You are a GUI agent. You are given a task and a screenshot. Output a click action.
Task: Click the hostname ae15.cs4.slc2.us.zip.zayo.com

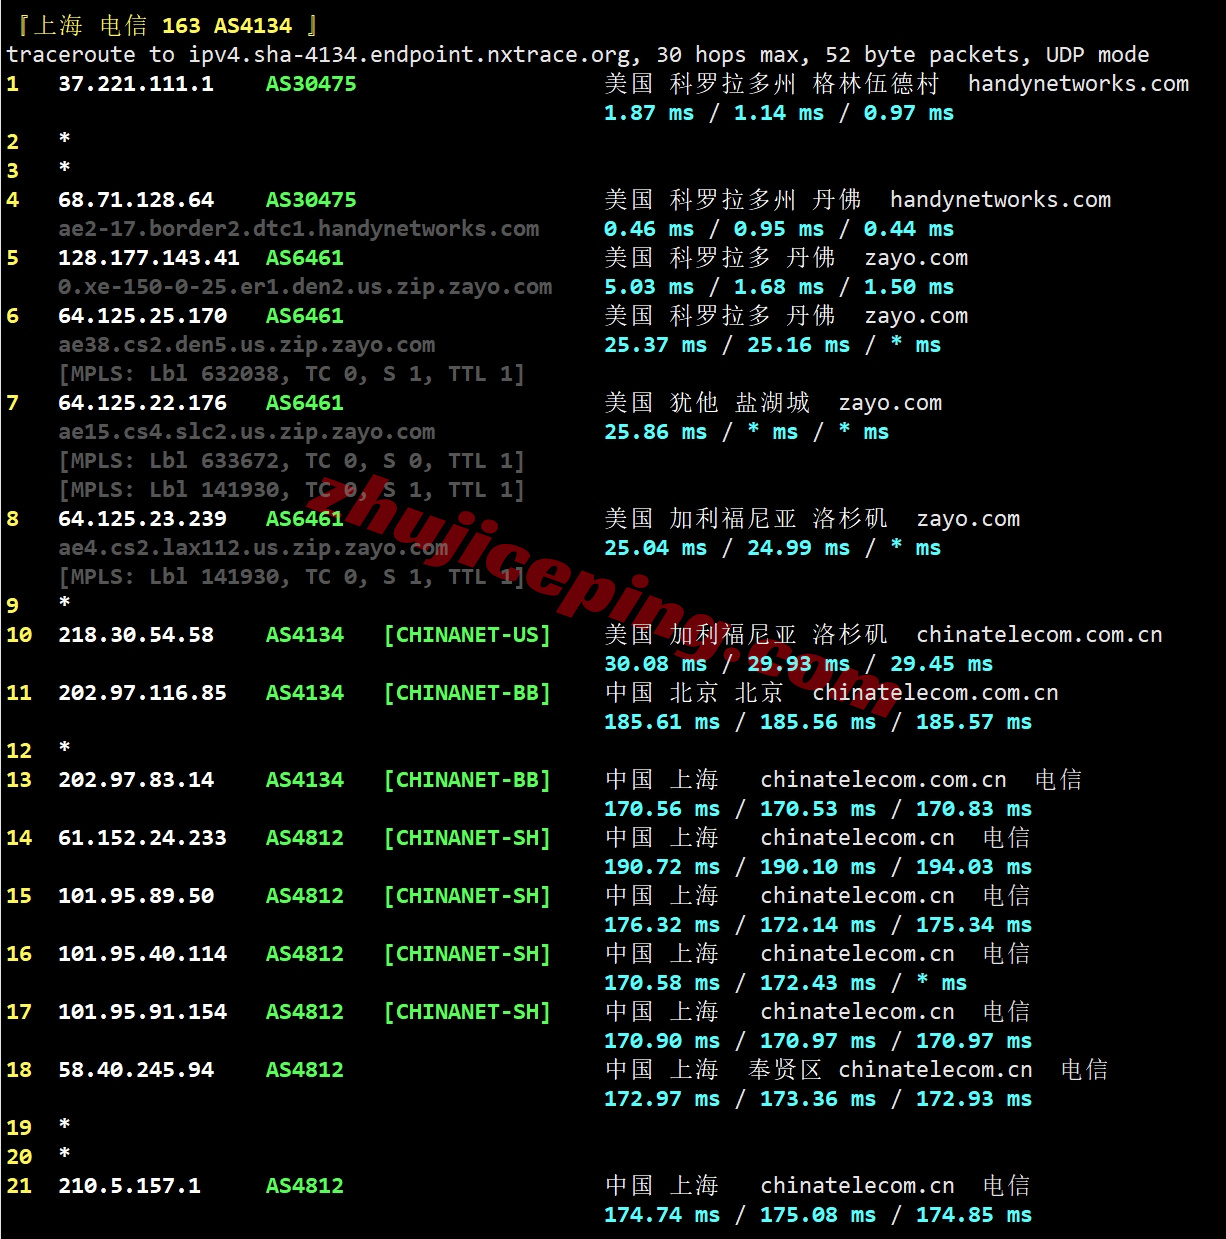click(x=246, y=432)
